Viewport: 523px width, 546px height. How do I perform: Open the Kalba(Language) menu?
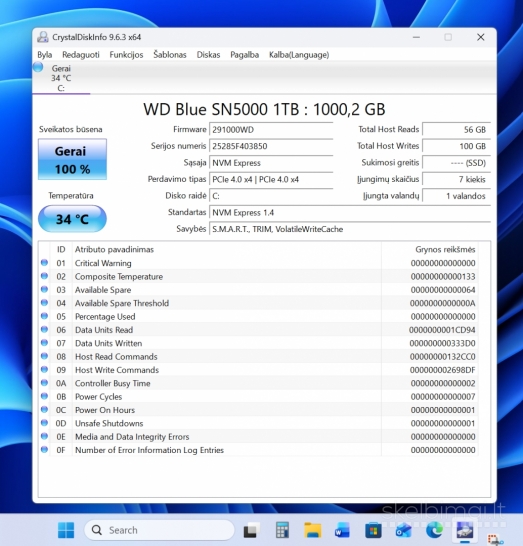coord(299,55)
